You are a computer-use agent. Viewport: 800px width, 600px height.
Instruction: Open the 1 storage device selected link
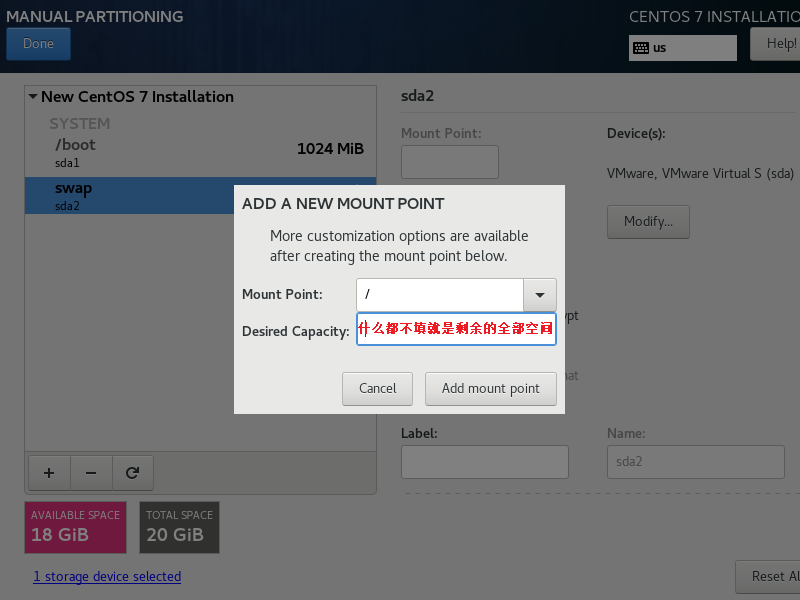107,576
